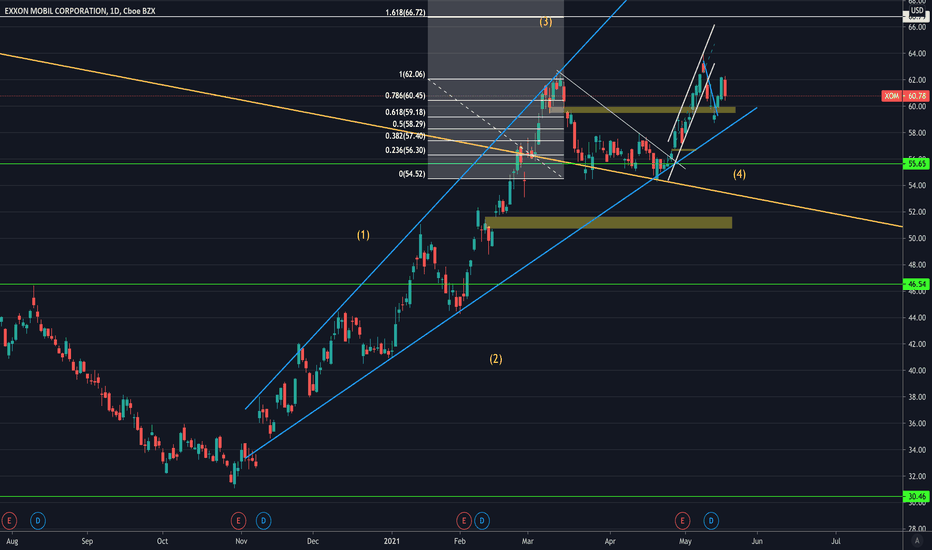Select the green 30.46 price level label

pyautogui.click(x=915, y=496)
